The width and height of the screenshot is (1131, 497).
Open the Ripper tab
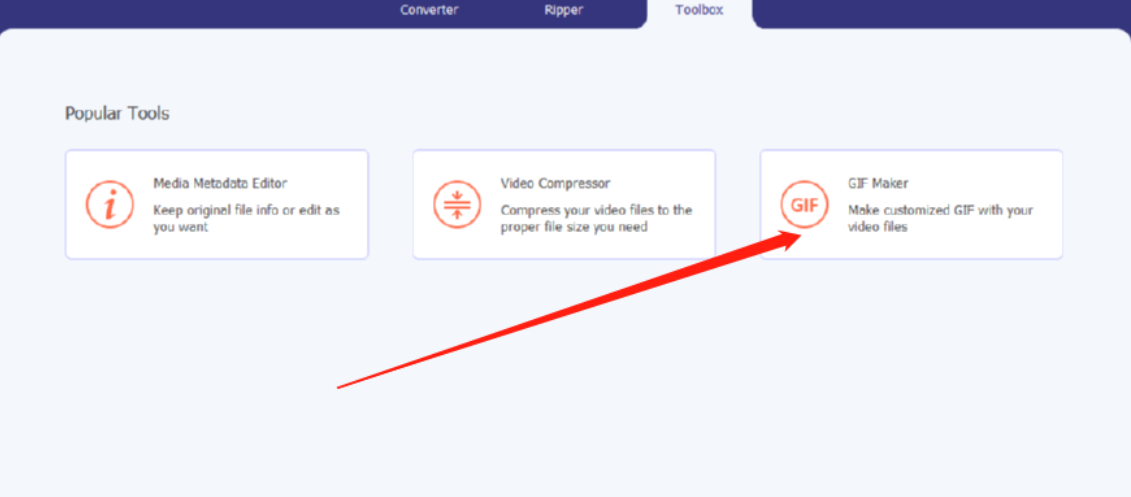(564, 10)
